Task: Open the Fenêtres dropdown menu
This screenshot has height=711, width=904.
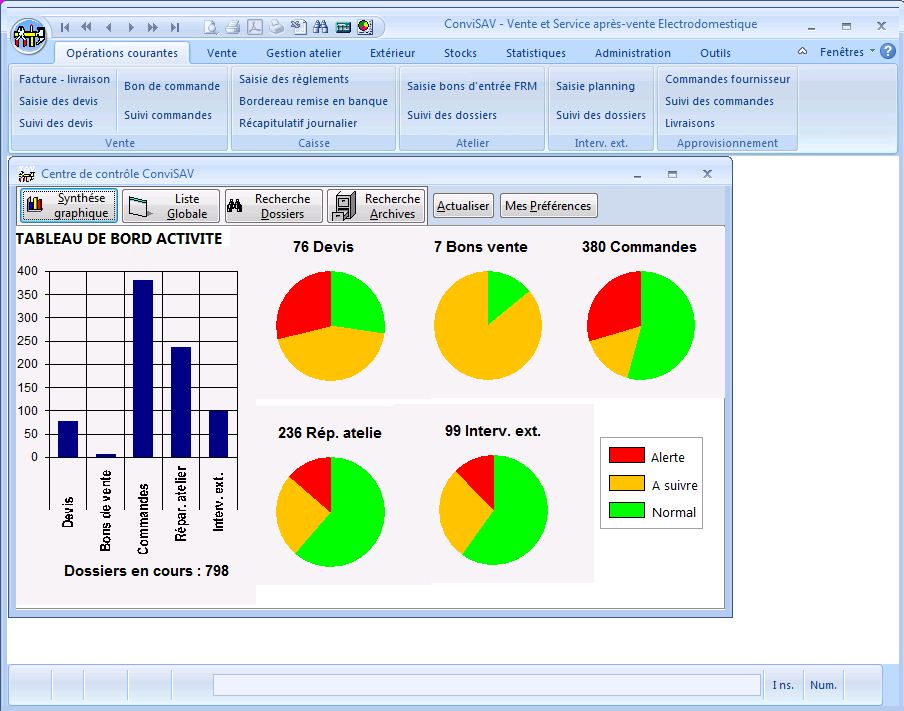Action: (x=847, y=52)
